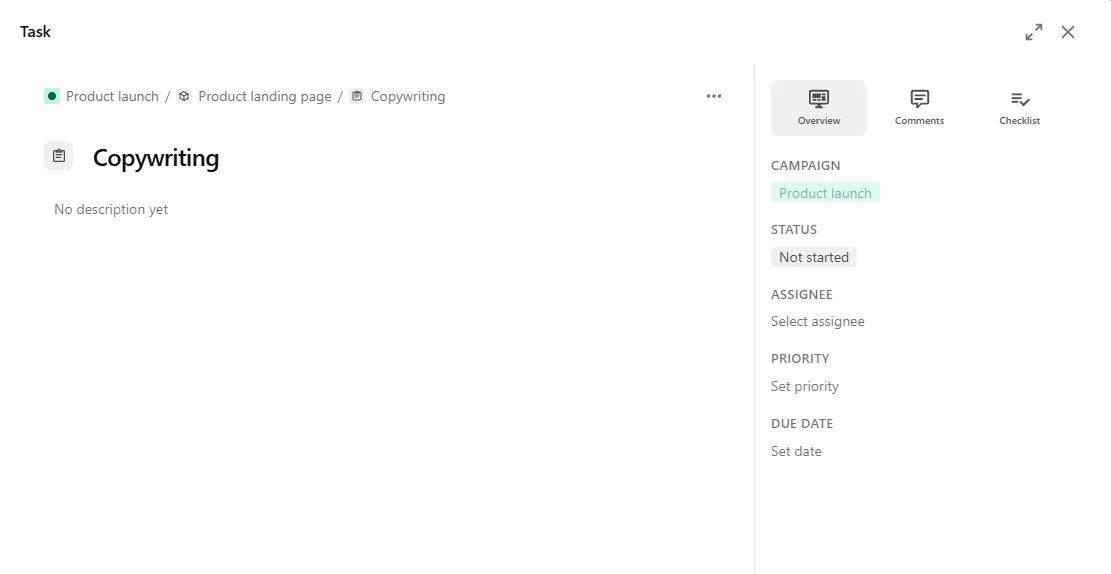Screen dimensions: 1111x574
Task: Open the three-dot more options menu
Action: [714, 96]
